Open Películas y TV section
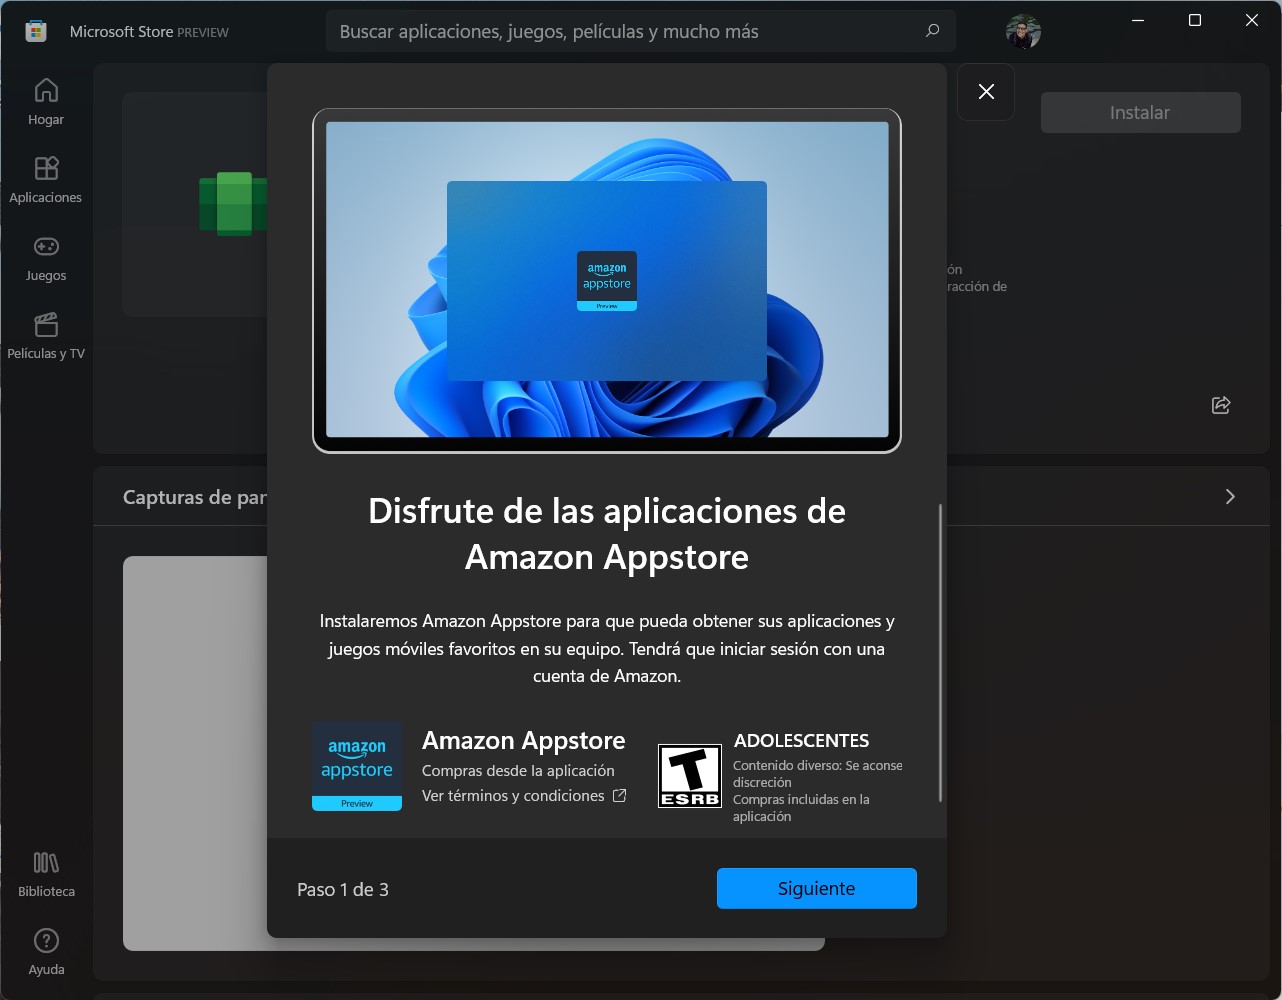 (46, 336)
